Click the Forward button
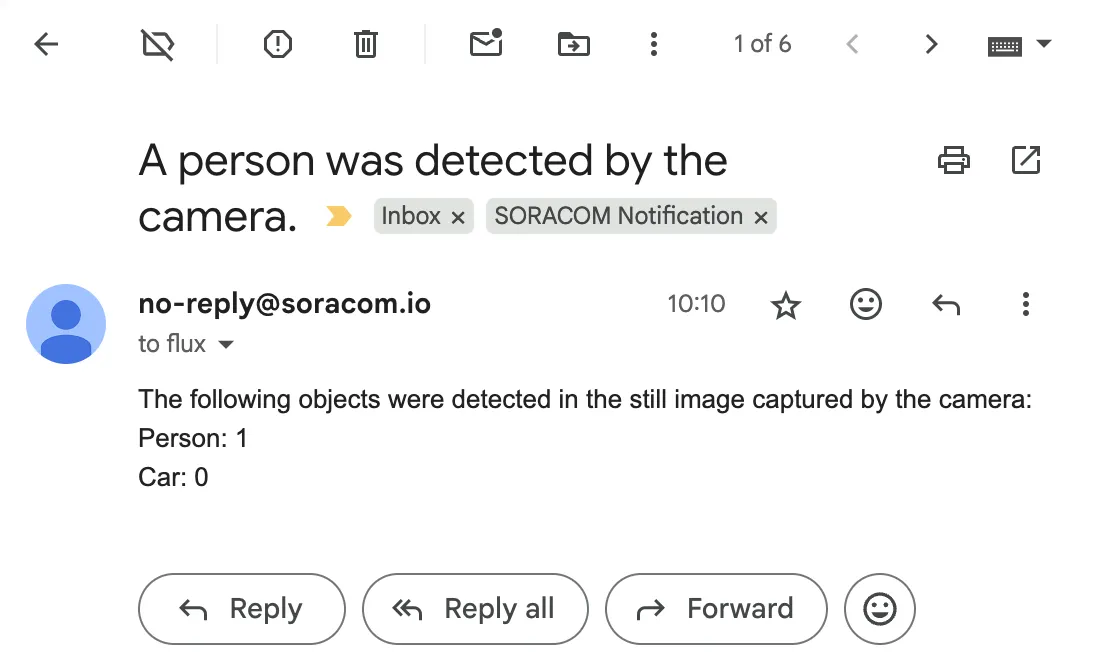 (716, 609)
